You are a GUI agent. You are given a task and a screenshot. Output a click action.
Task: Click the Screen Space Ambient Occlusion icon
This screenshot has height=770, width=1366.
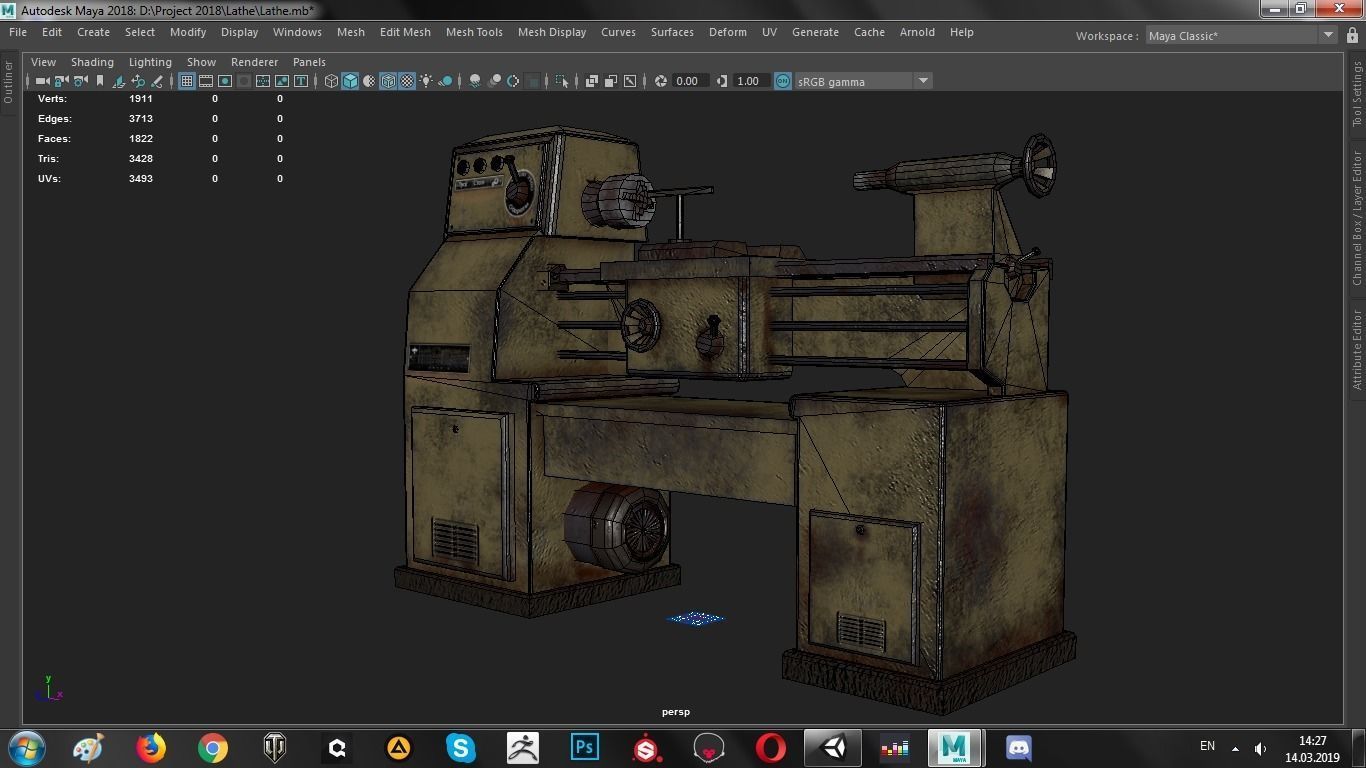tap(475, 81)
